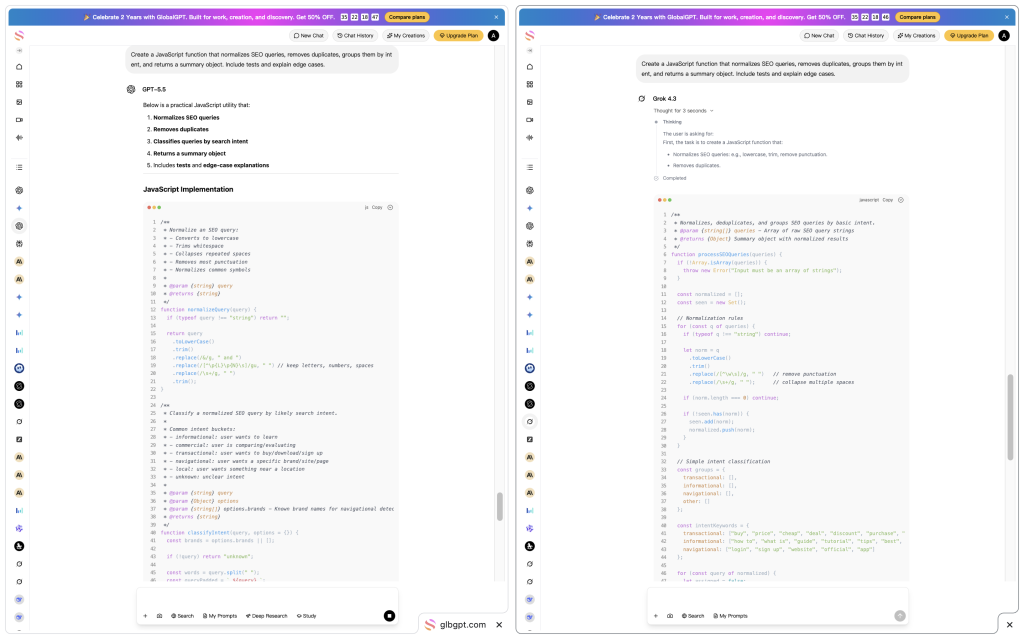This screenshot has width=1024, height=639.
Task: Click the 'GPT-5.5' model name label
Action: coord(154,90)
